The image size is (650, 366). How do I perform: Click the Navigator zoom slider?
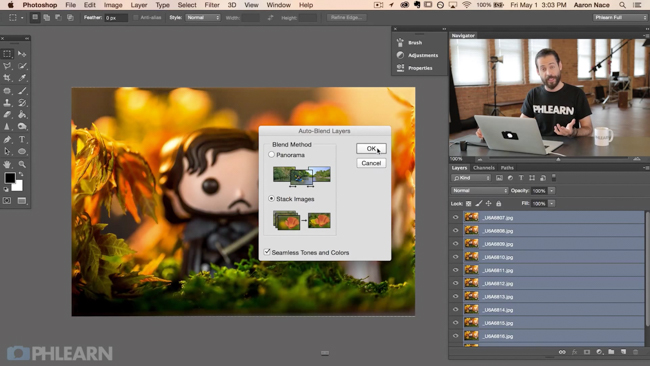558,159
